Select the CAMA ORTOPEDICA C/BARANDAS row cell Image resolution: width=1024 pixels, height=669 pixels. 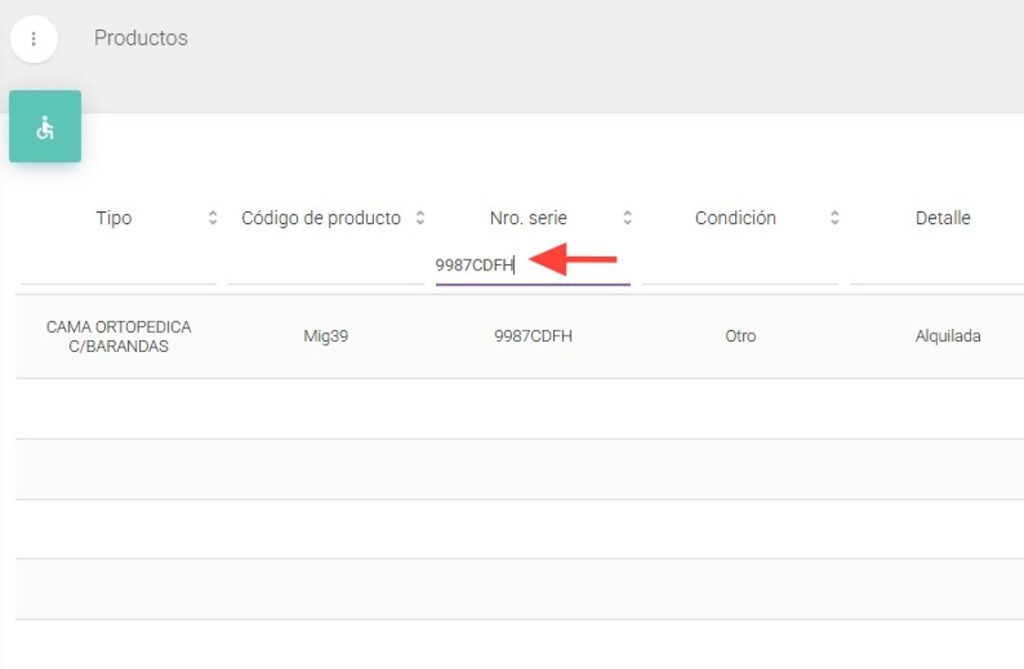point(118,337)
